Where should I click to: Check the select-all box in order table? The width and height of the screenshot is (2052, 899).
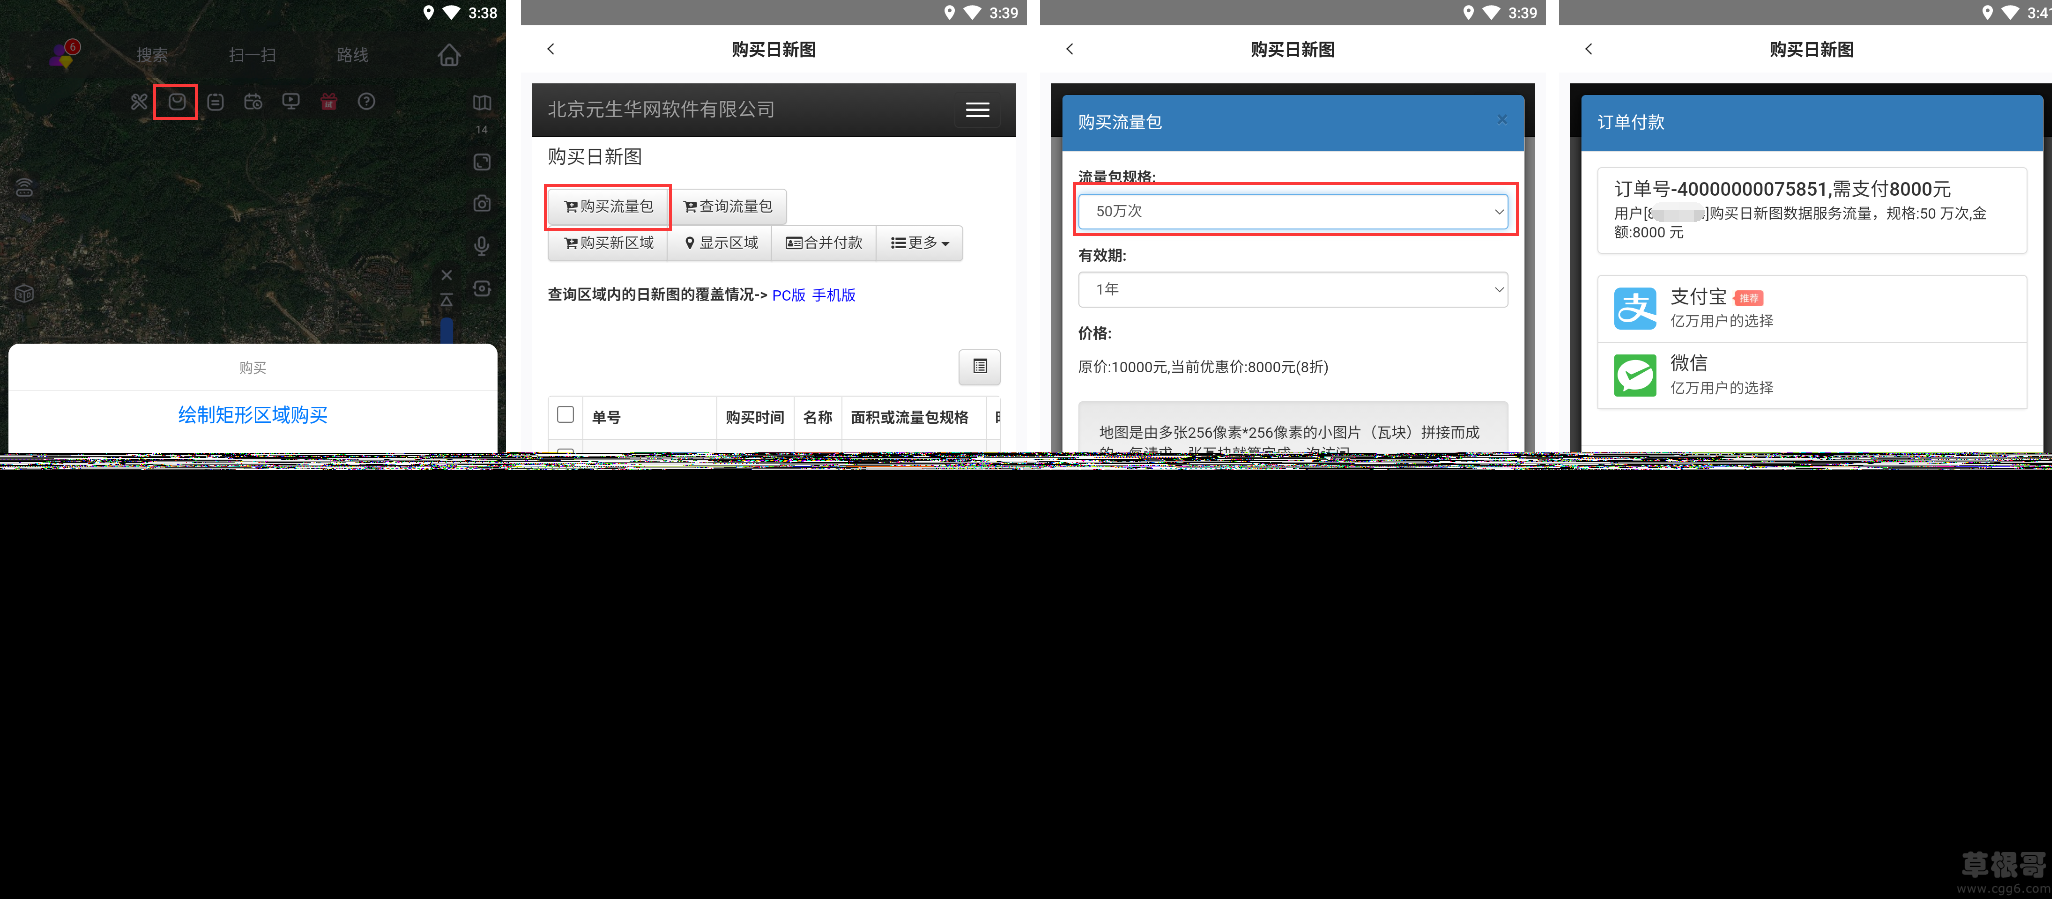click(566, 415)
